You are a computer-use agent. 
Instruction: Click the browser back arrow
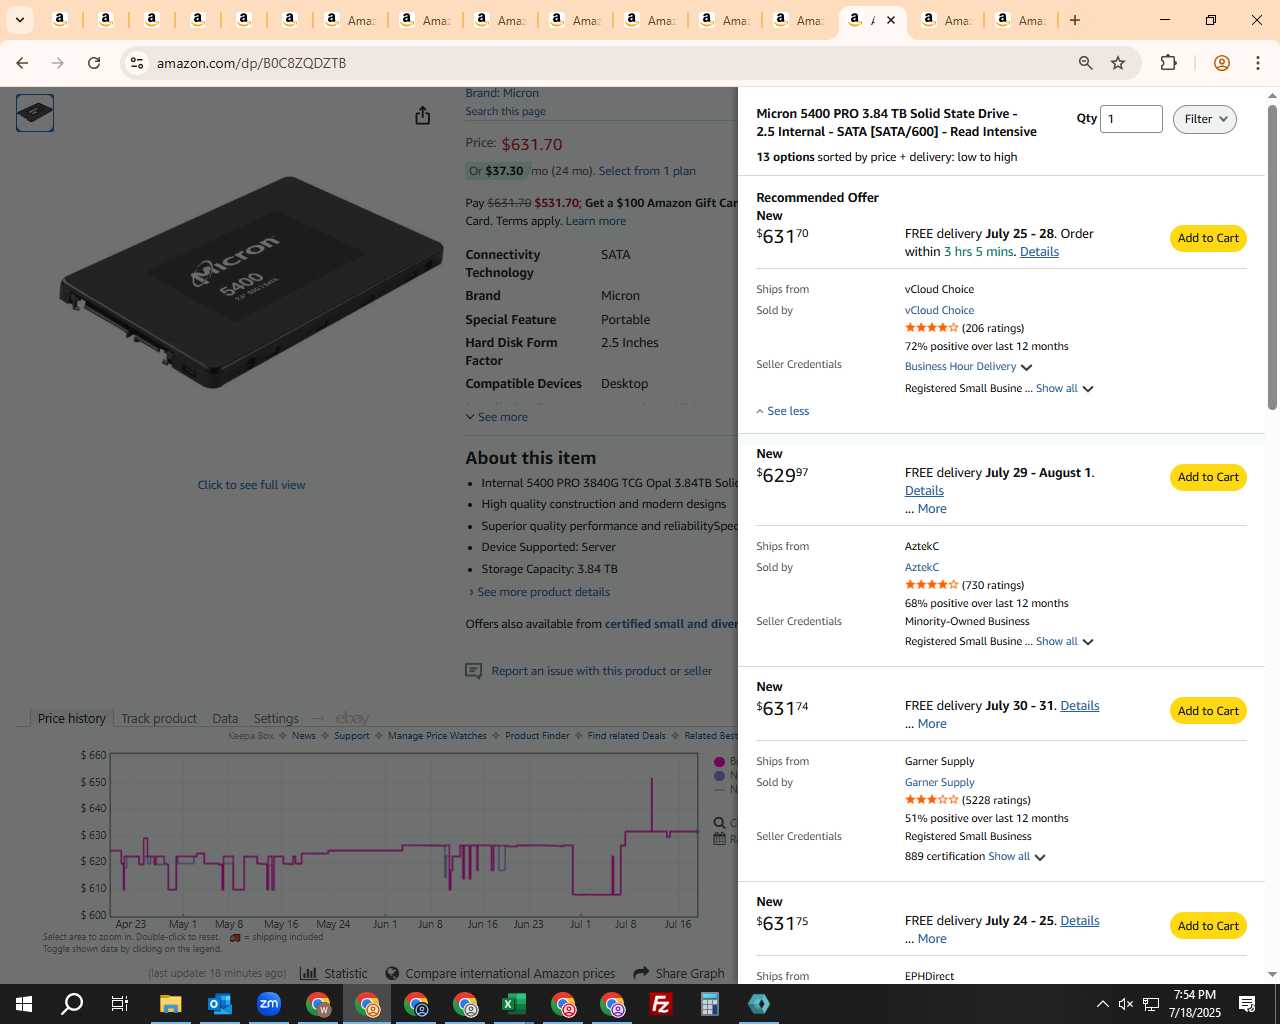click(x=22, y=63)
